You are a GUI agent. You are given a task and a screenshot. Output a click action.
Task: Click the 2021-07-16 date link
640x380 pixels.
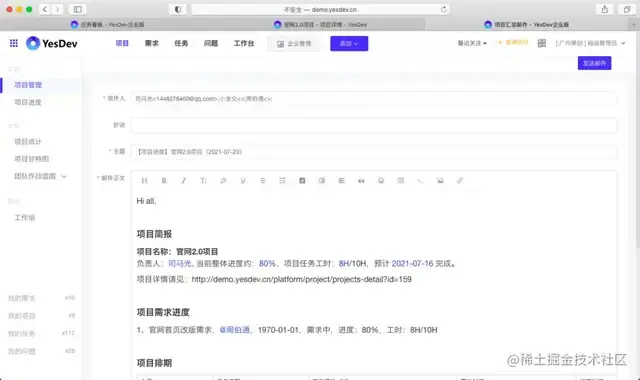pos(412,264)
